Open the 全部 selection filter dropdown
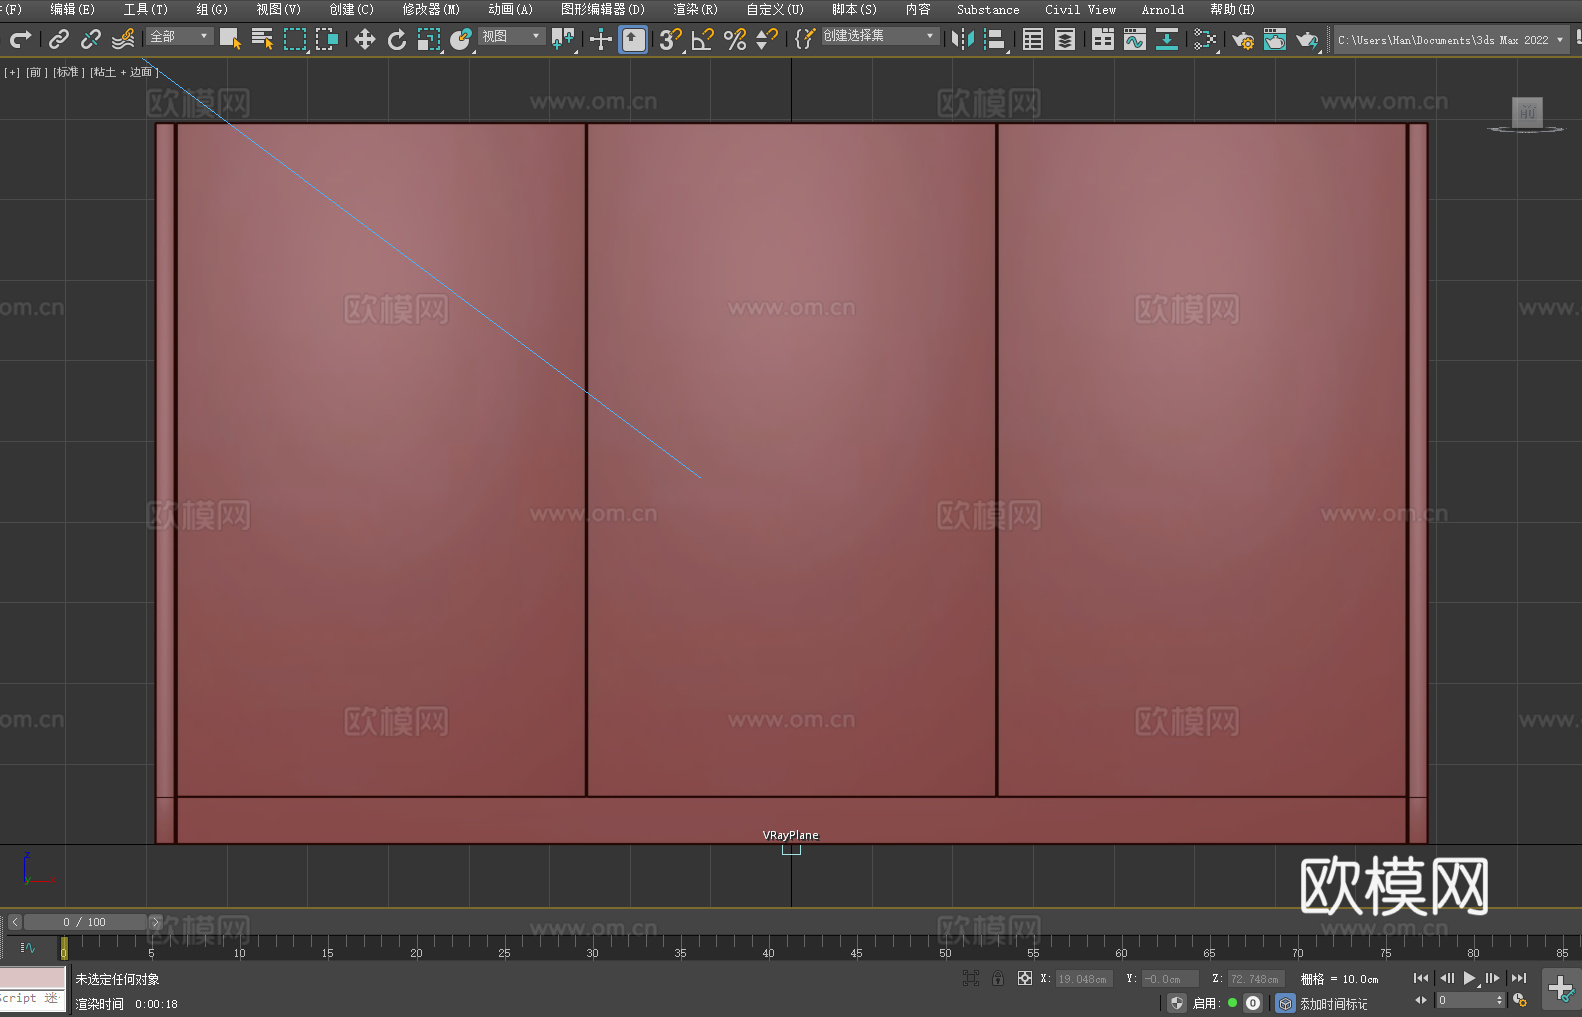 coord(180,36)
